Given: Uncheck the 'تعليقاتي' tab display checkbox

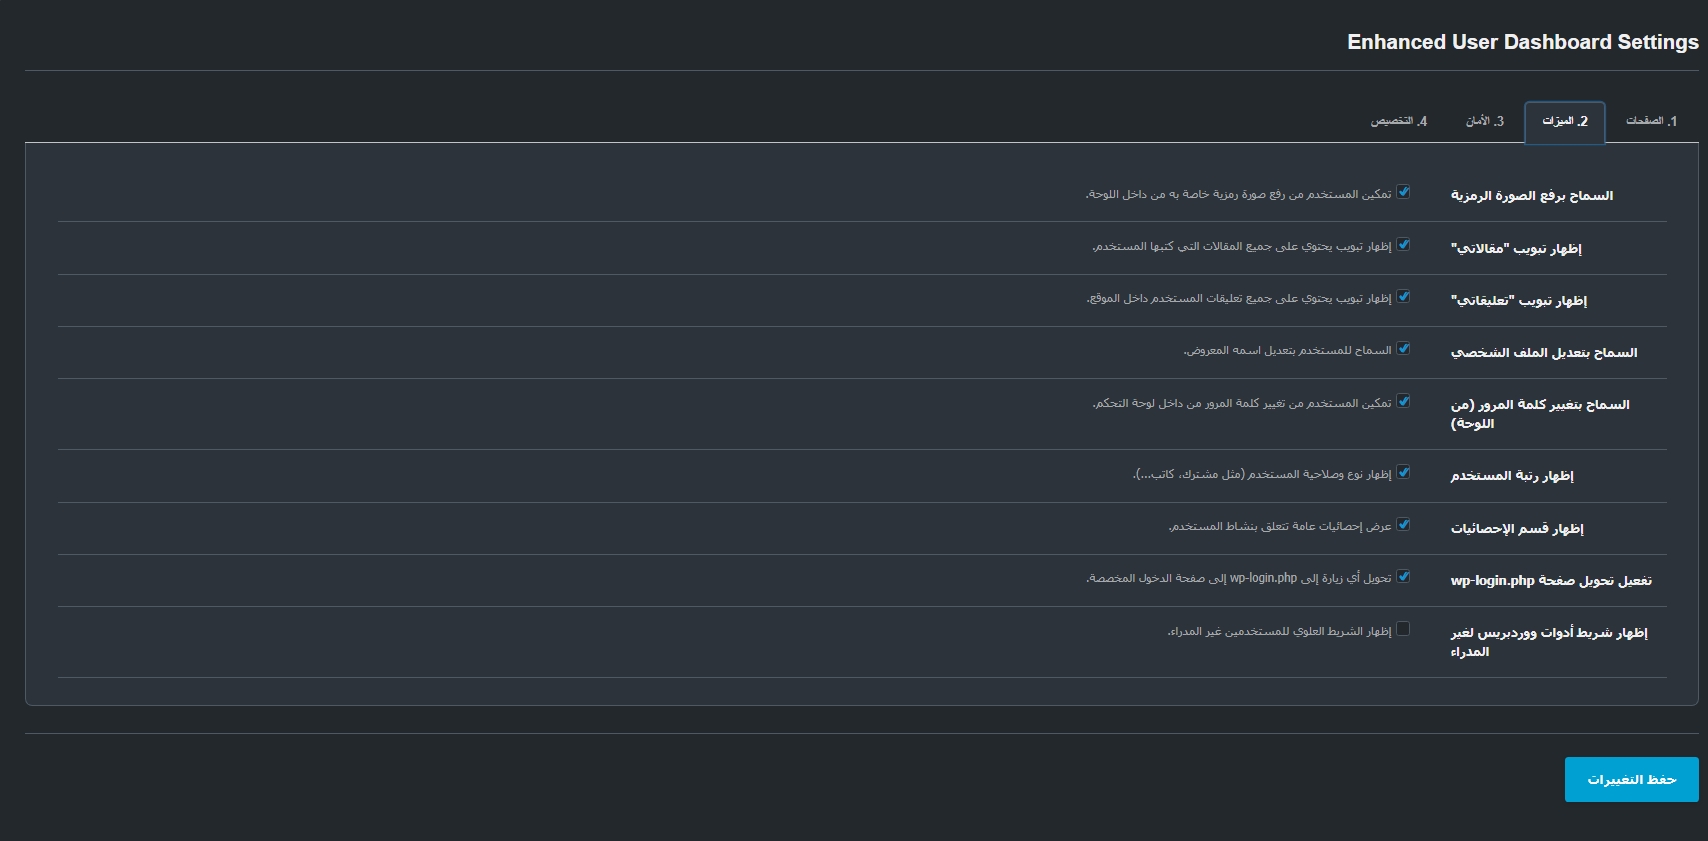Looking at the screenshot, I should 1403,296.
